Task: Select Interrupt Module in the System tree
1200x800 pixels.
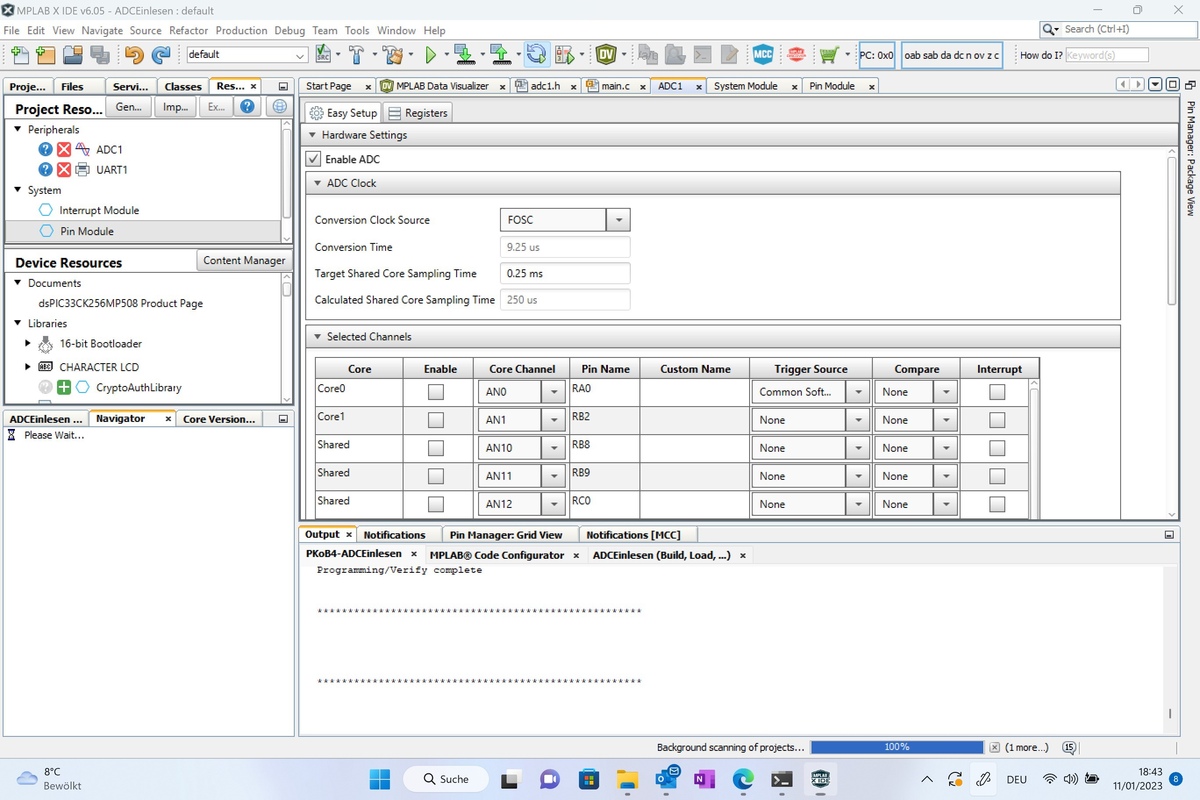Action: tap(99, 210)
